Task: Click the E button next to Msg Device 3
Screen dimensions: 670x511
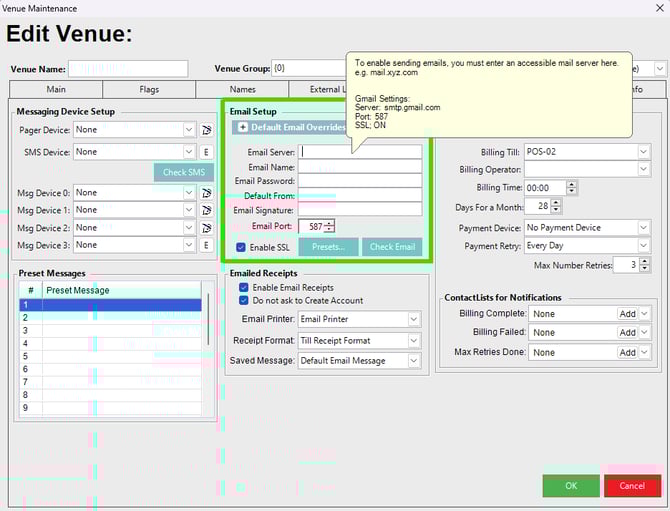Action: [x=206, y=245]
